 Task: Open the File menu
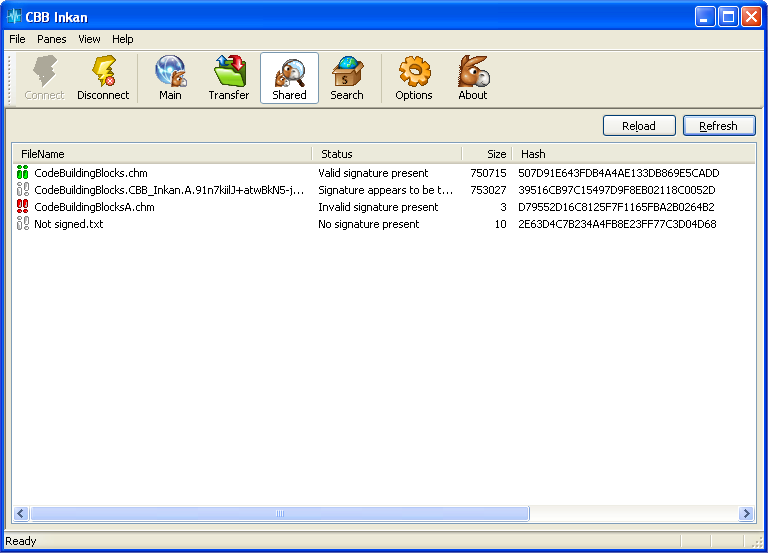click(17, 39)
